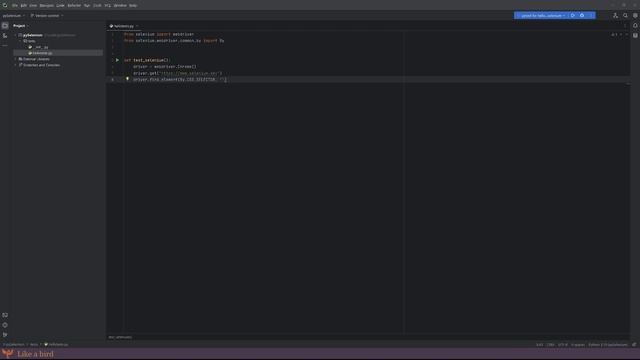Open the Structure tool window icon
The width and height of the screenshot is (640, 360).
(x=5, y=36)
